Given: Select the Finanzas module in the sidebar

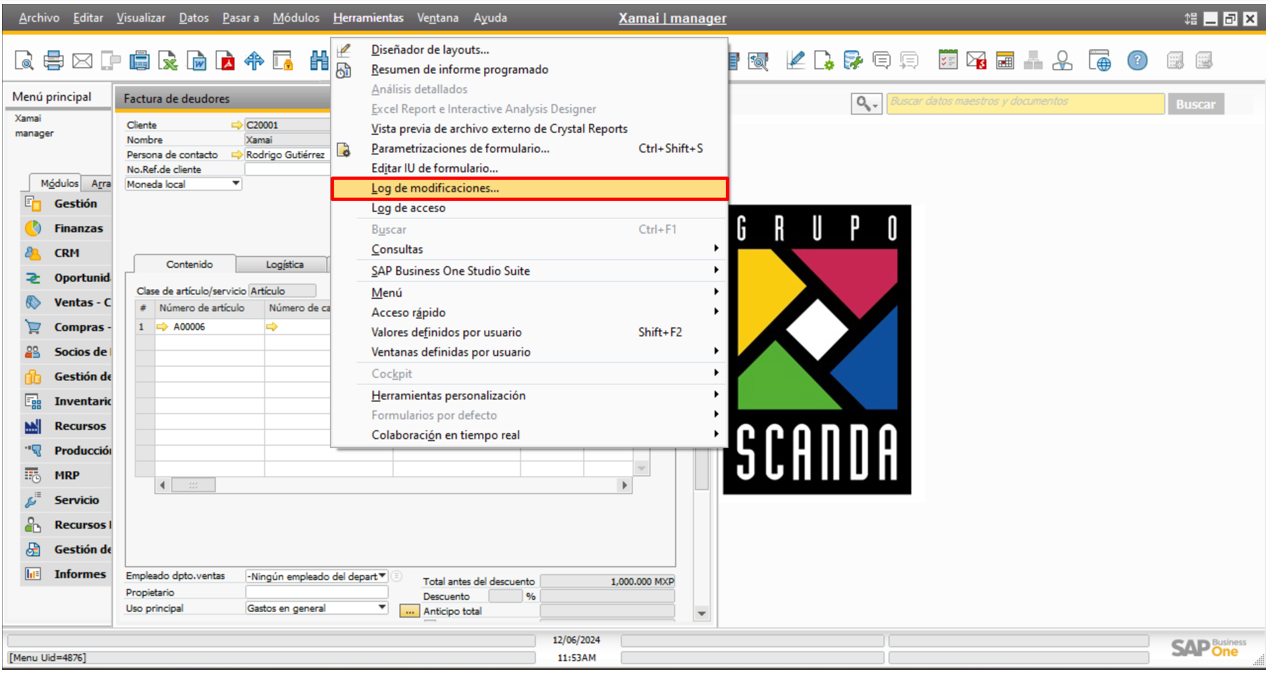Looking at the screenshot, I should 67,228.
